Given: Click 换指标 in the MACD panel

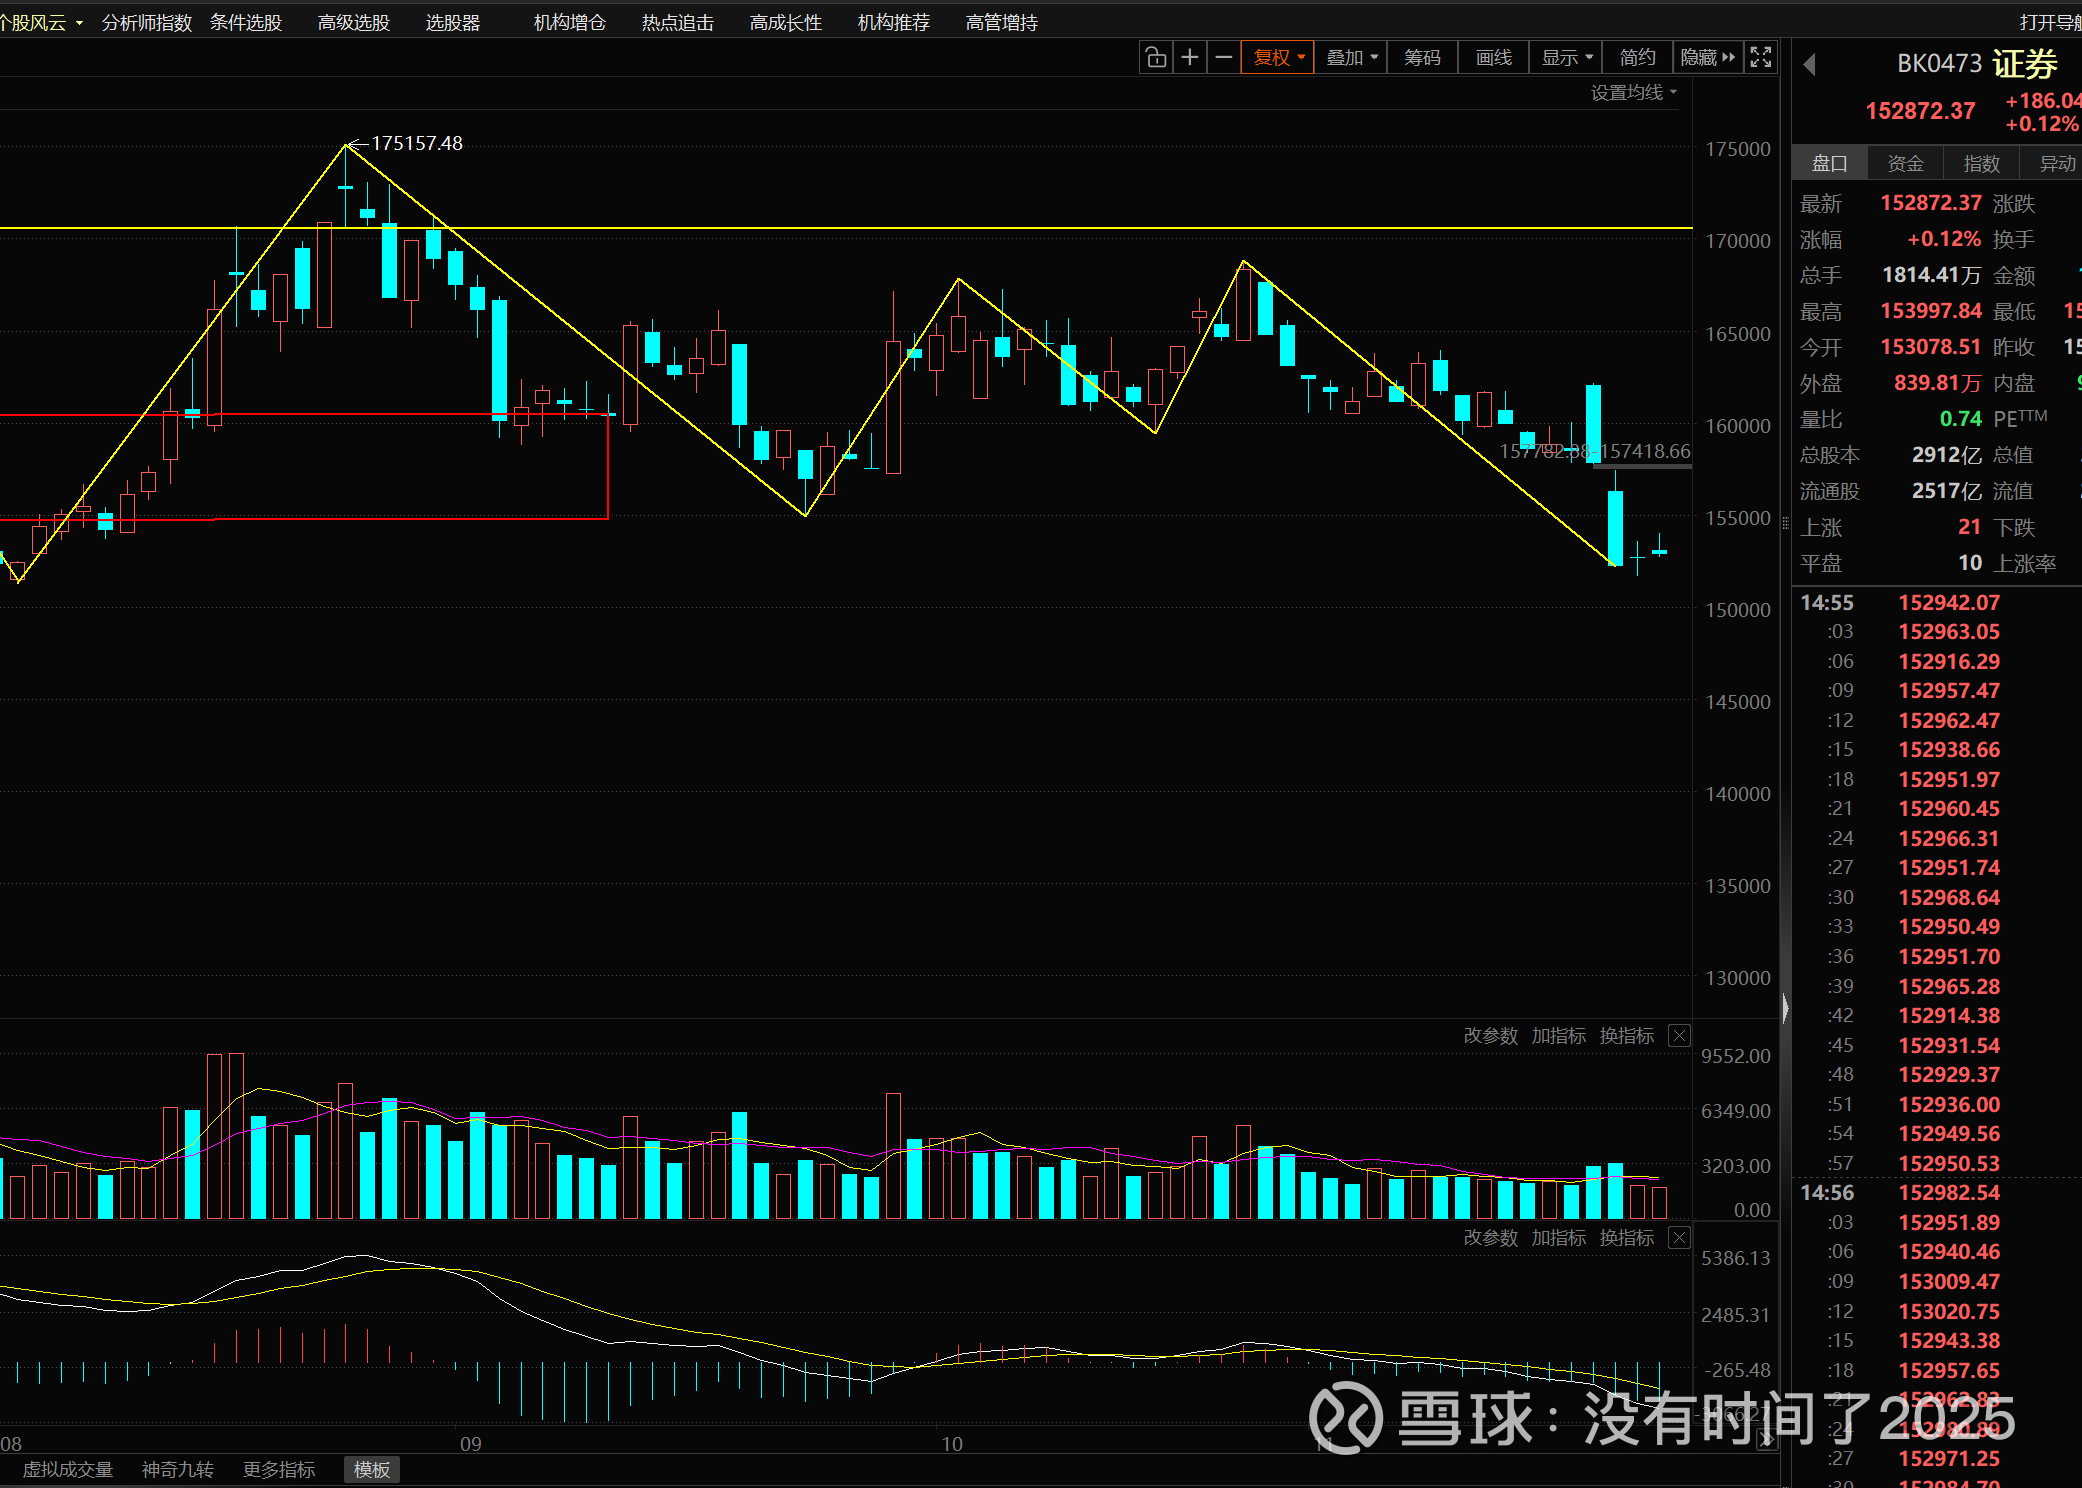Looking at the screenshot, I should pos(1626,1238).
